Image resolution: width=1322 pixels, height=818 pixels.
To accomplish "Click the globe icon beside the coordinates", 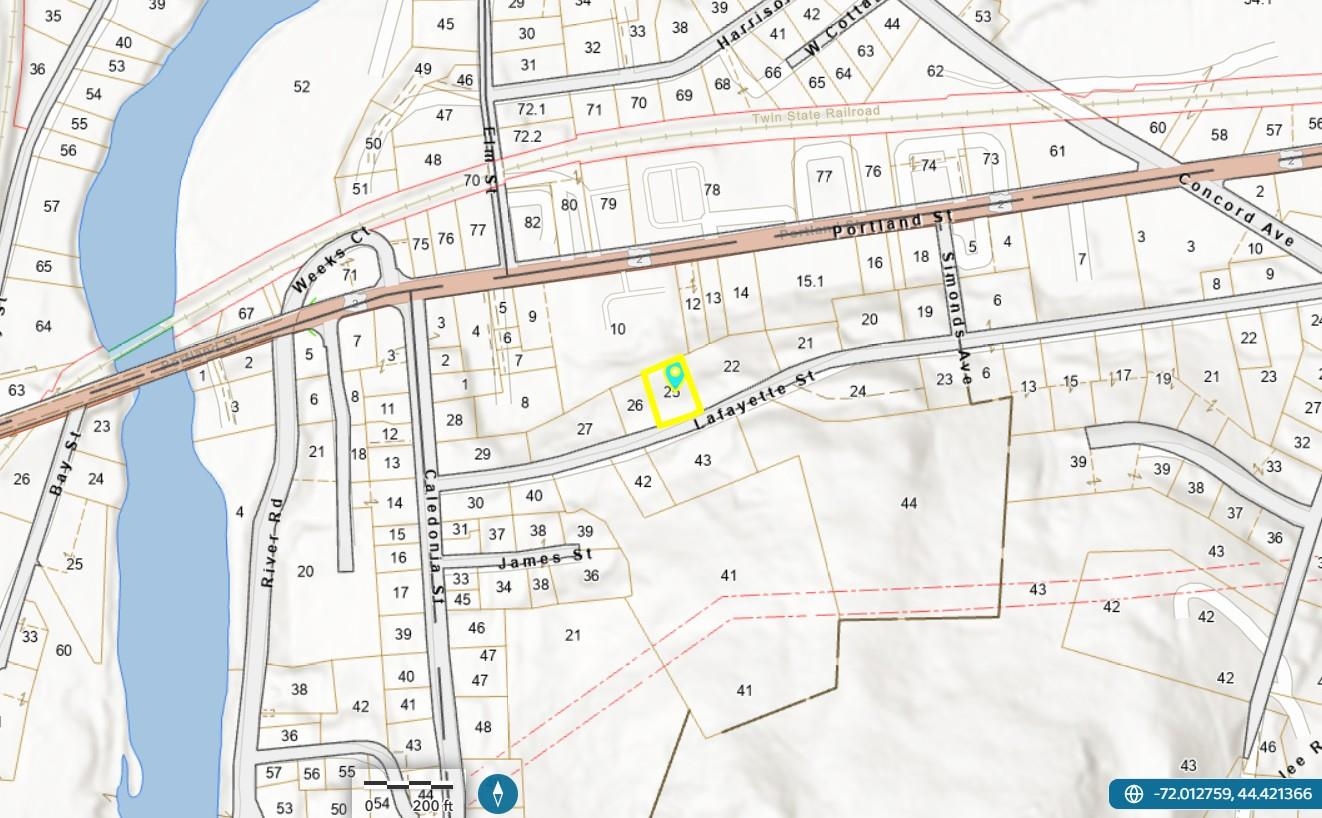I will click(1133, 794).
